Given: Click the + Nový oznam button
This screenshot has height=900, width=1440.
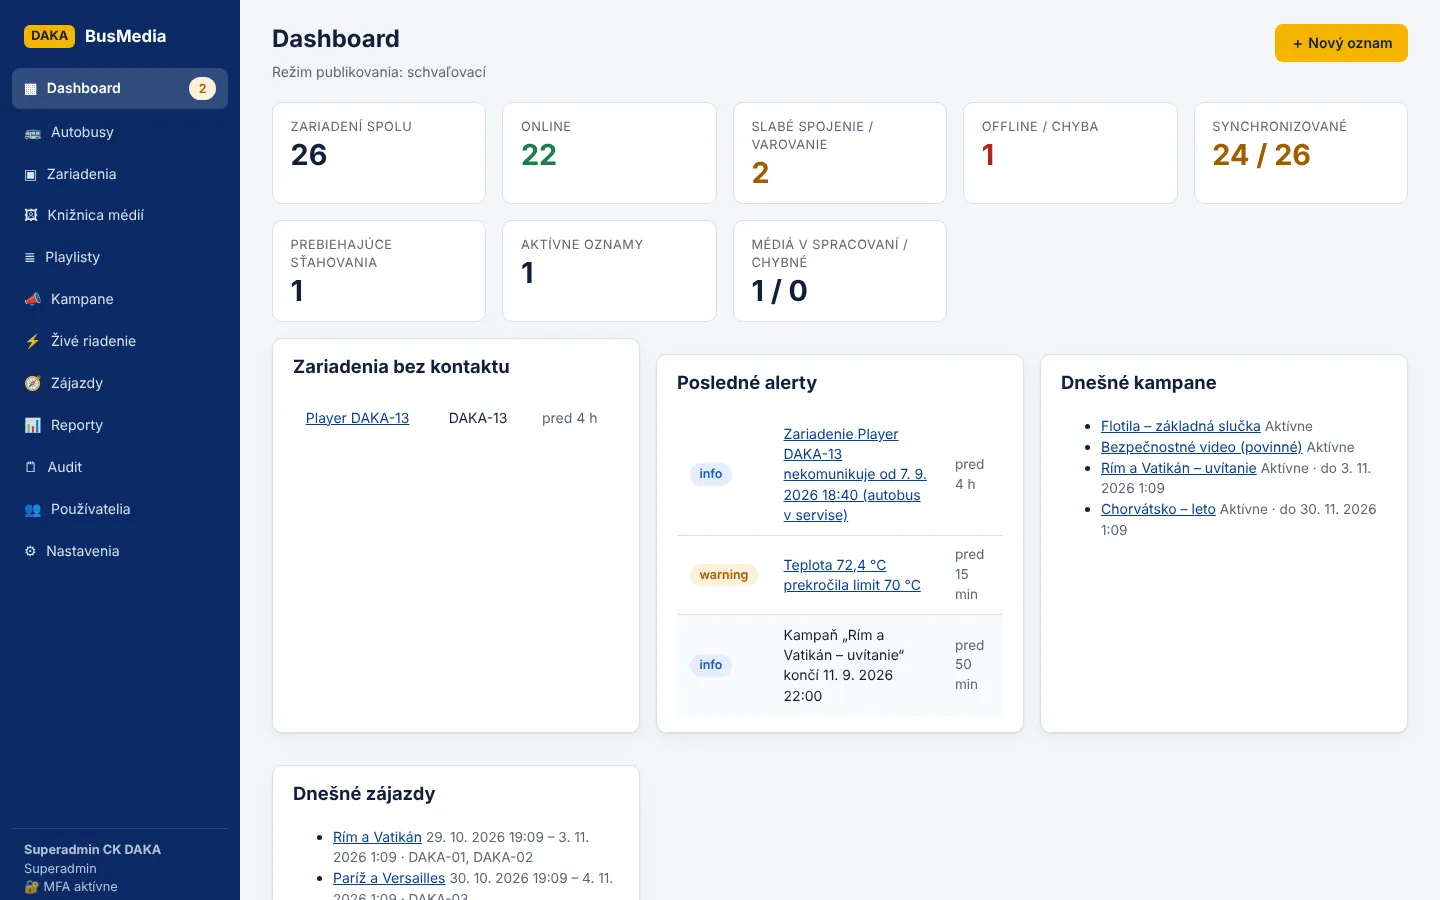Looking at the screenshot, I should click(1341, 43).
